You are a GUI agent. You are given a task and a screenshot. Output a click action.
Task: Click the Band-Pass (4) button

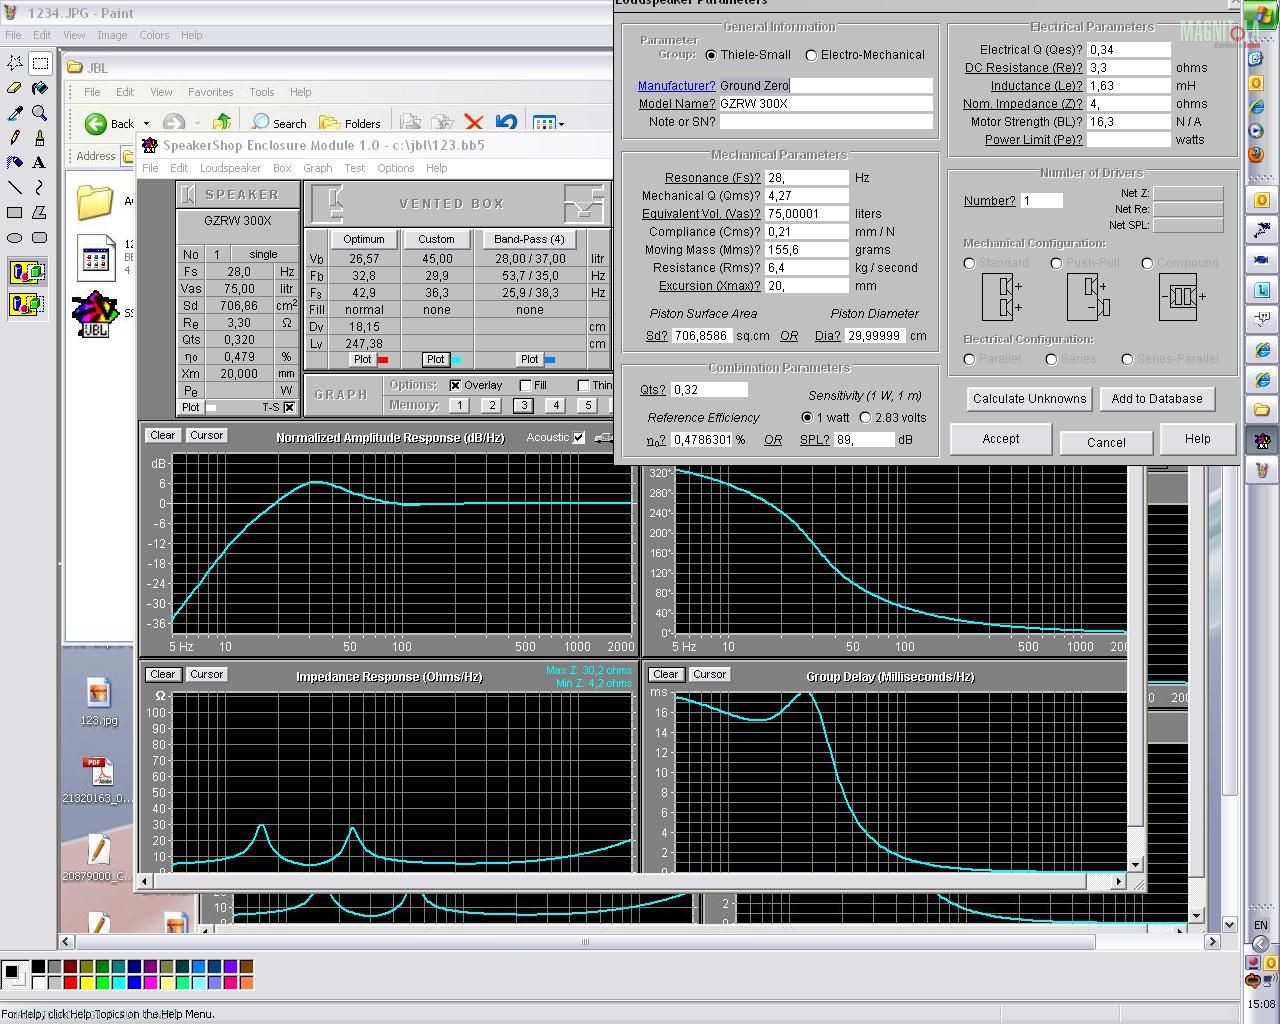pos(529,239)
